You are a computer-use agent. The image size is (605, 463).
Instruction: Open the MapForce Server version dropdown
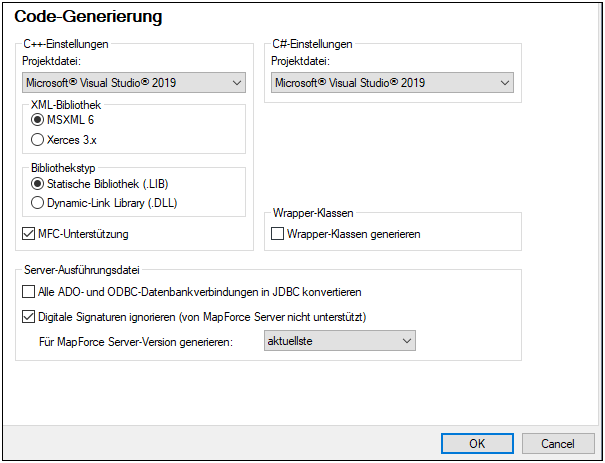pyautogui.click(x=339, y=342)
